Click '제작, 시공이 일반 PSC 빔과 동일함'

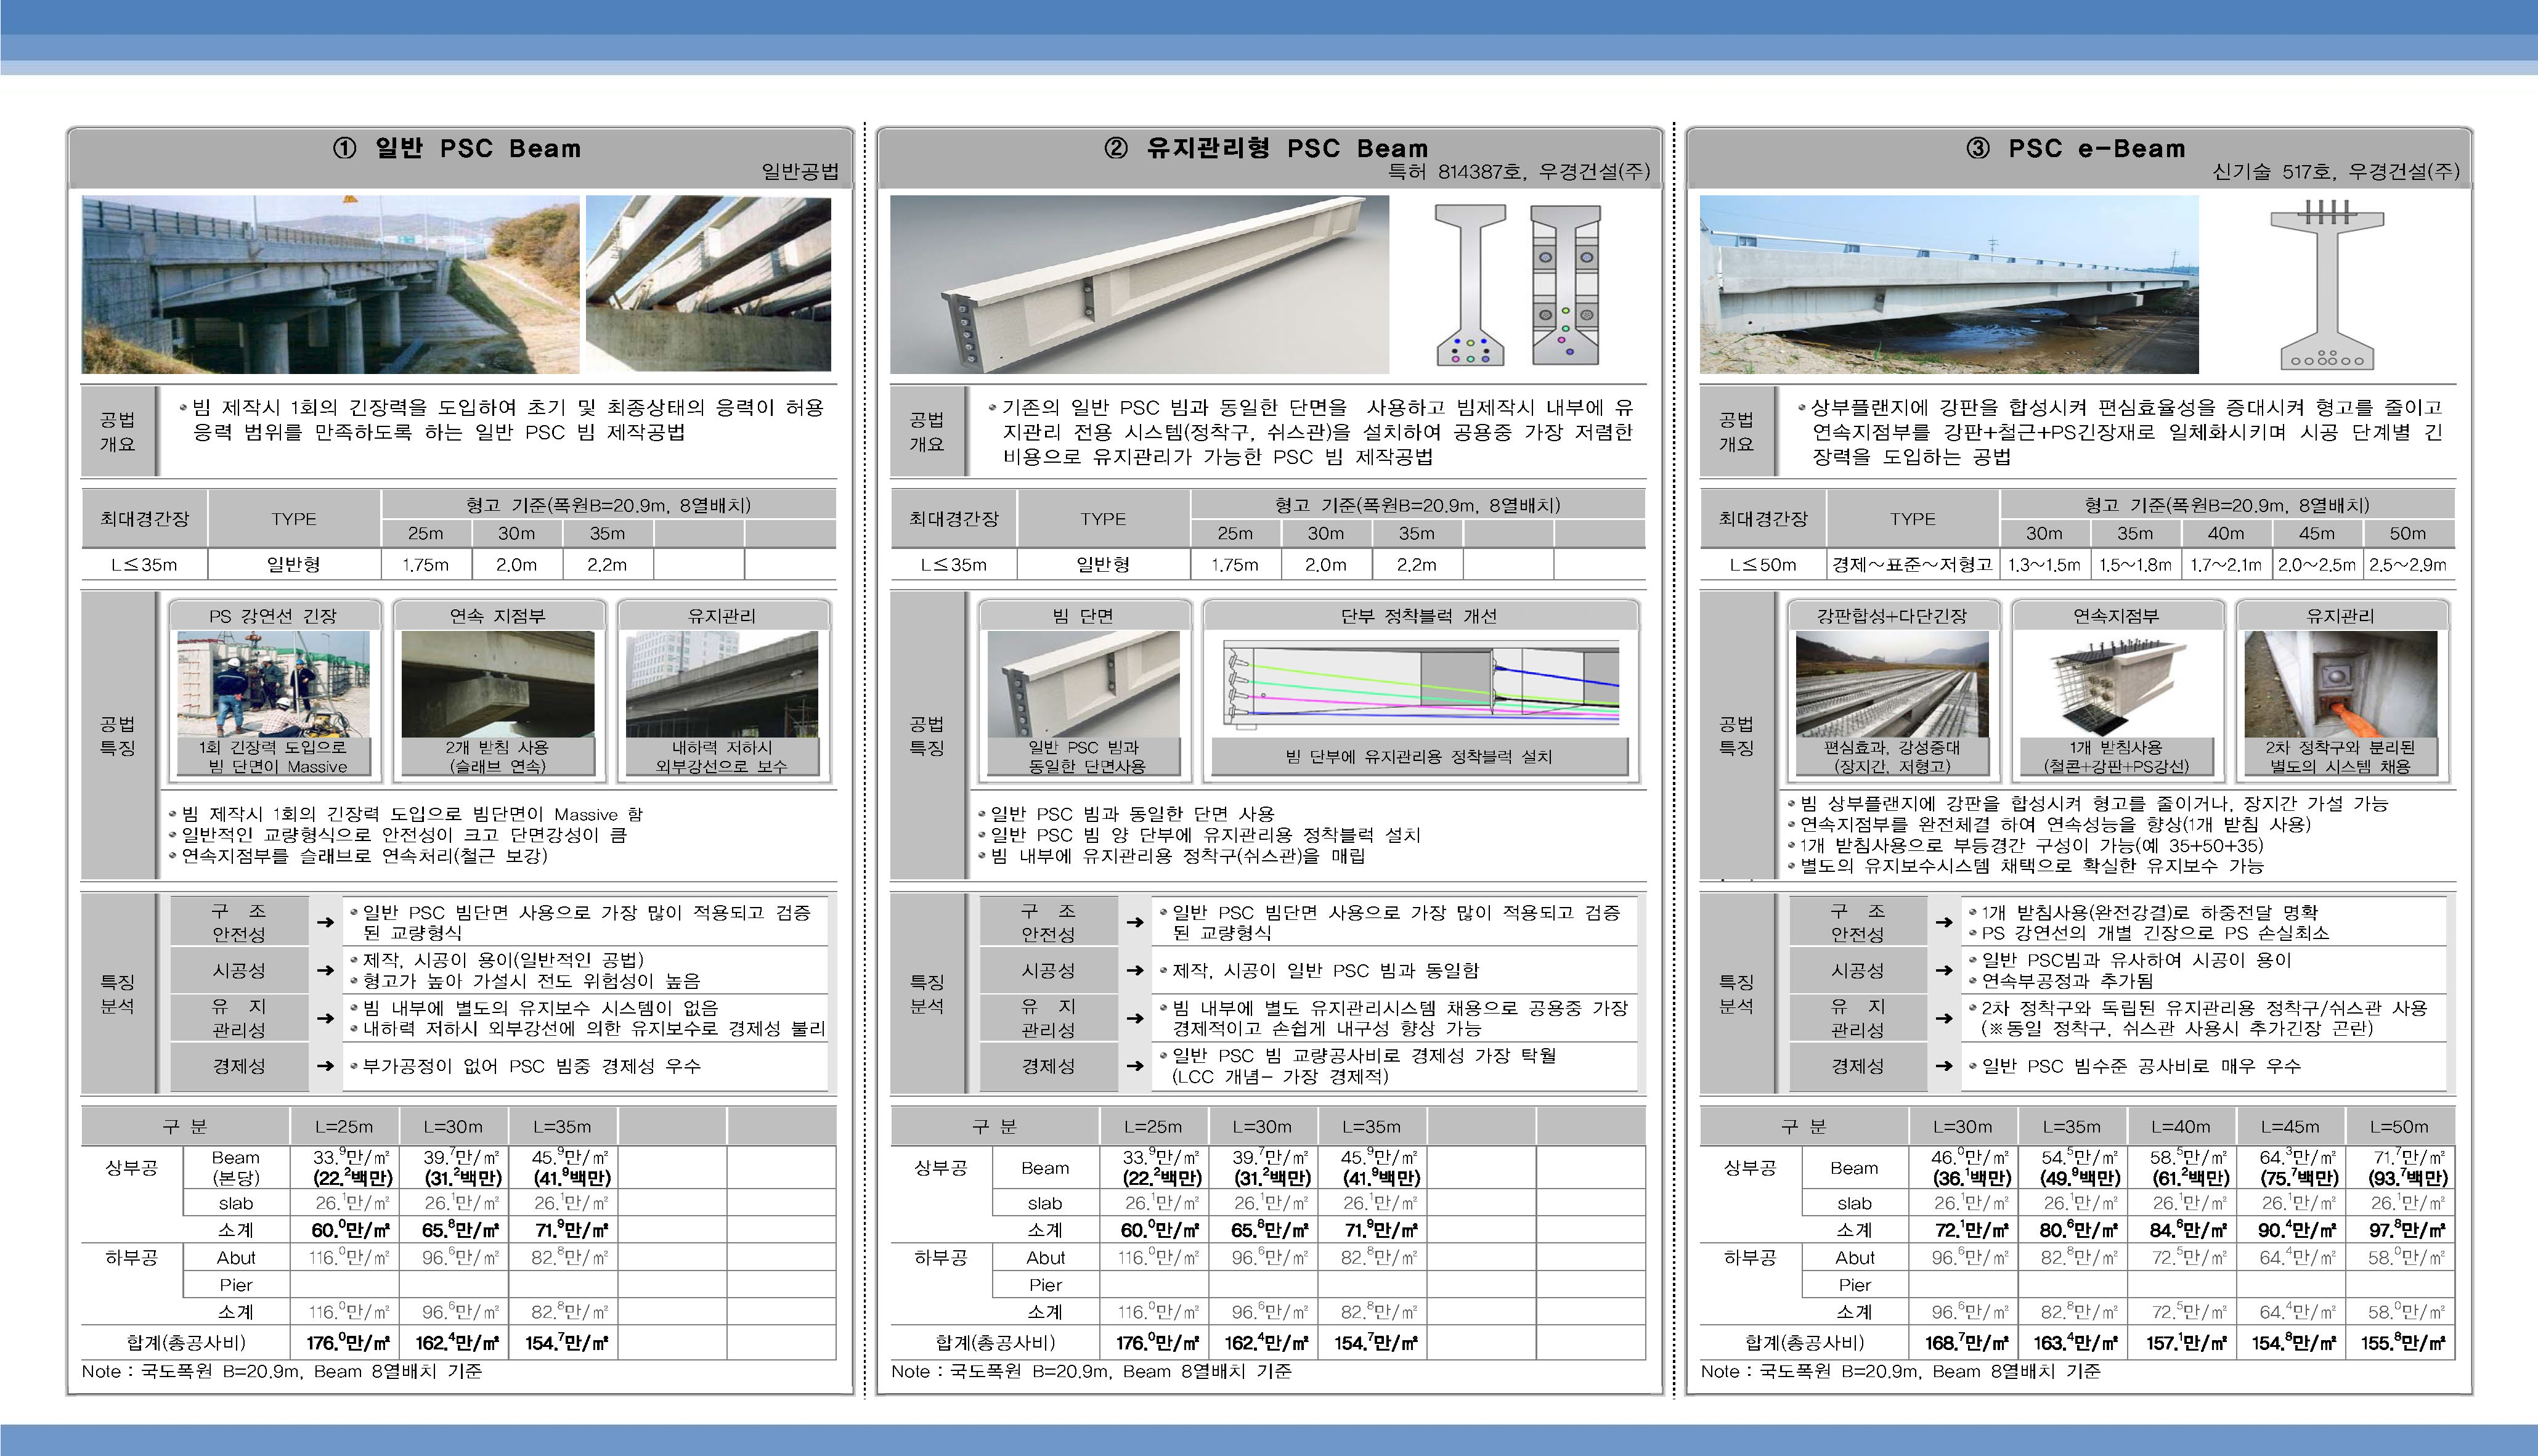pos(1325,971)
